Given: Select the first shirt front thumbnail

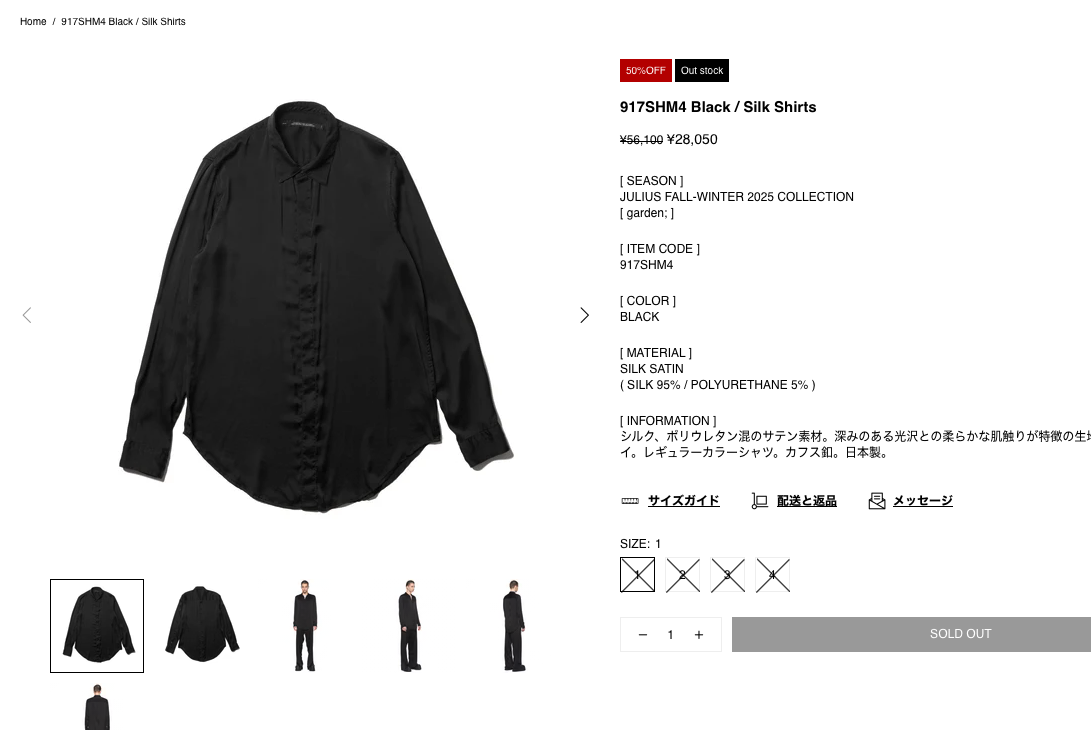Looking at the screenshot, I should [x=97, y=626].
